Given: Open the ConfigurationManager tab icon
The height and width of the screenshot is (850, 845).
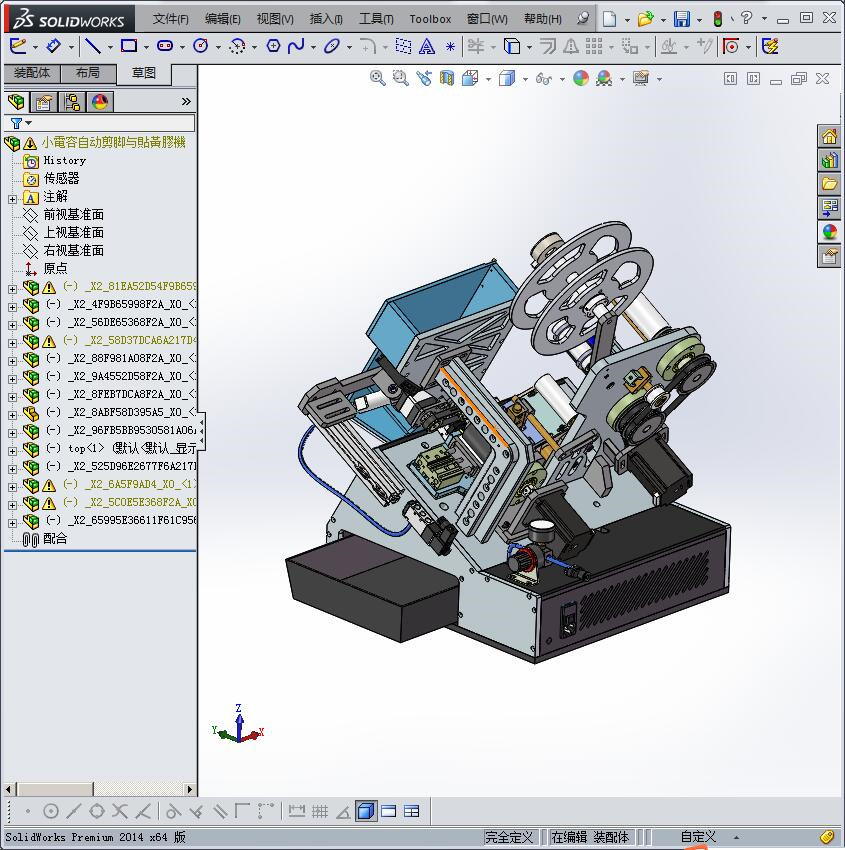Looking at the screenshot, I should tap(72, 102).
